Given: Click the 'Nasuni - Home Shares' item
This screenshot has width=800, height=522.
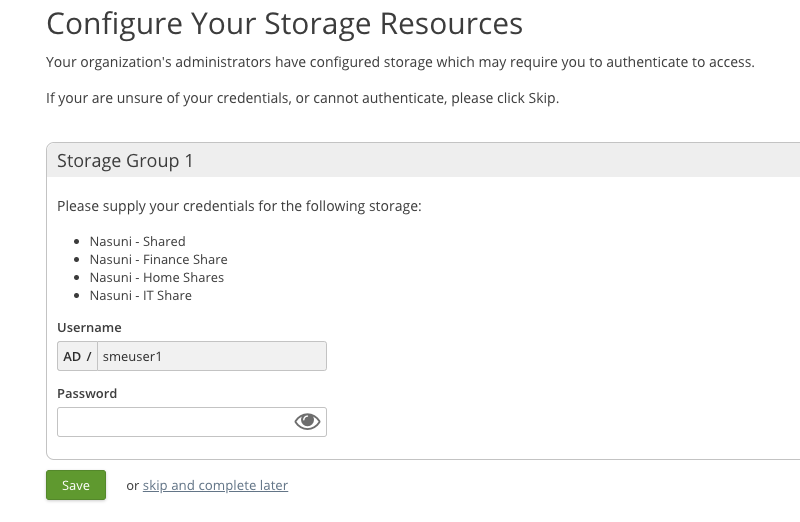Looking at the screenshot, I should (156, 277).
